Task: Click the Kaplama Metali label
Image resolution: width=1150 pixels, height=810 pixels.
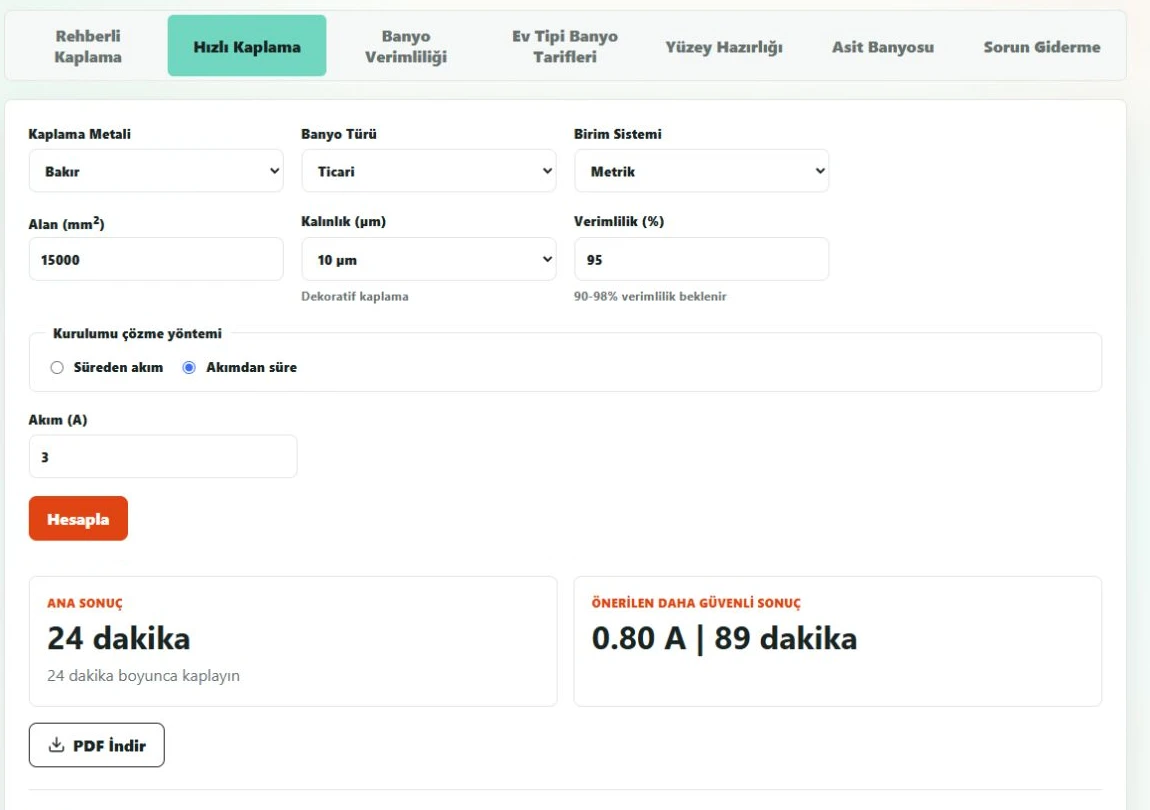Action: point(80,134)
